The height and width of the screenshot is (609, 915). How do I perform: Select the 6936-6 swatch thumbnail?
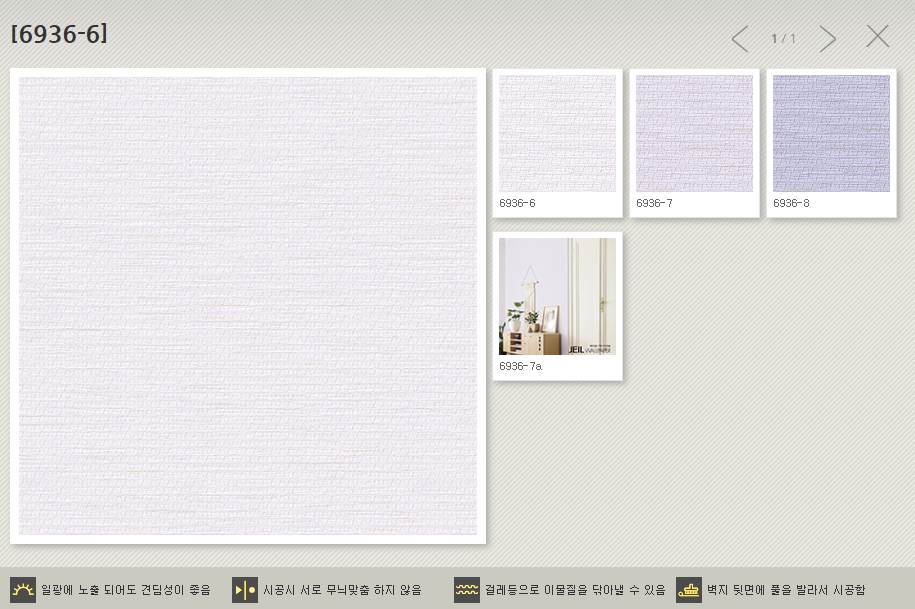point(557,133)
